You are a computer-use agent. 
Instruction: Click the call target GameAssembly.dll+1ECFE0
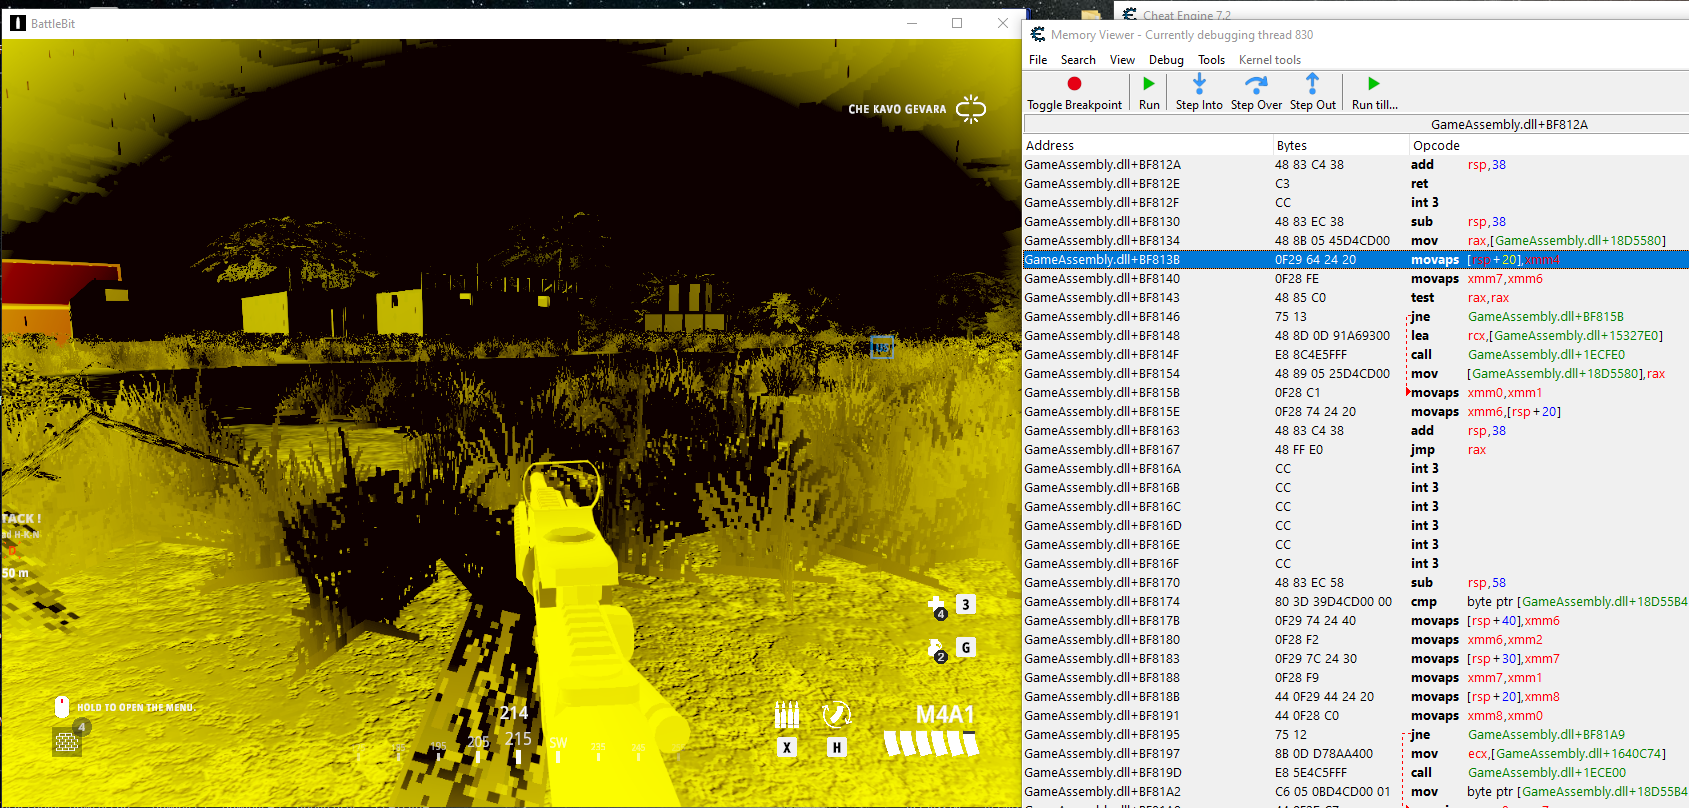tap(1546, 355)
